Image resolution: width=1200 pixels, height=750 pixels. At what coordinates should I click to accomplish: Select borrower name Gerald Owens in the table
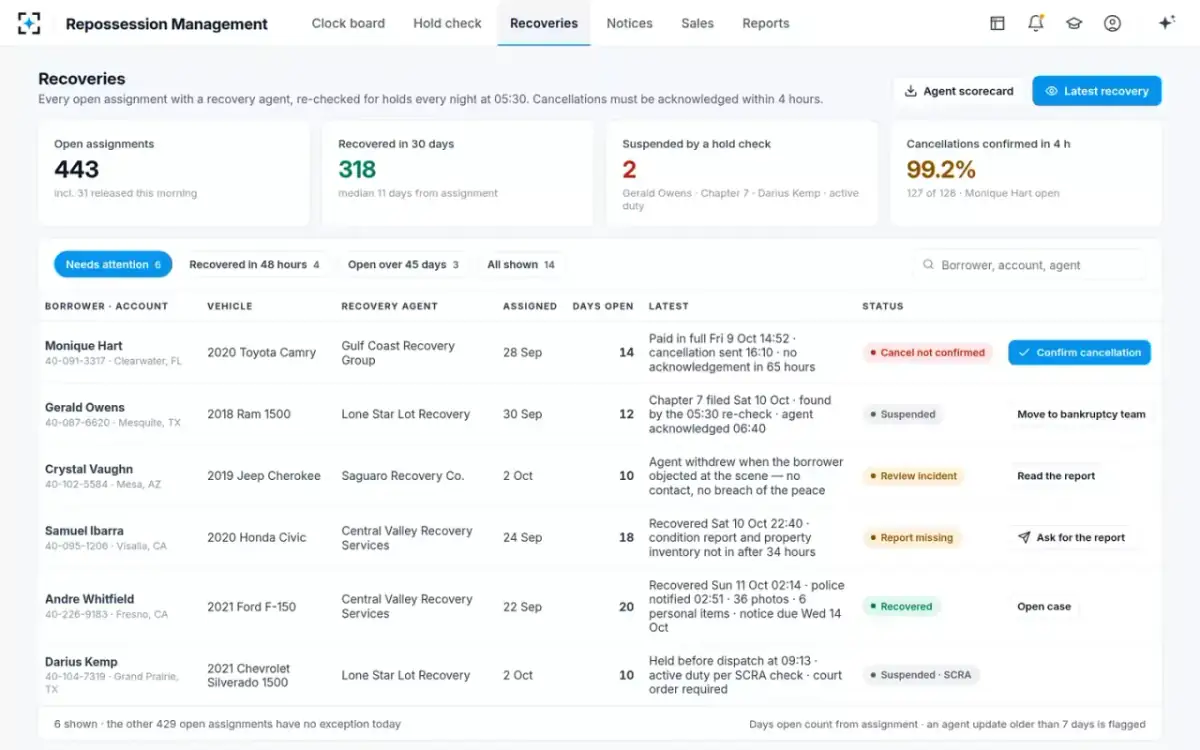85,408
